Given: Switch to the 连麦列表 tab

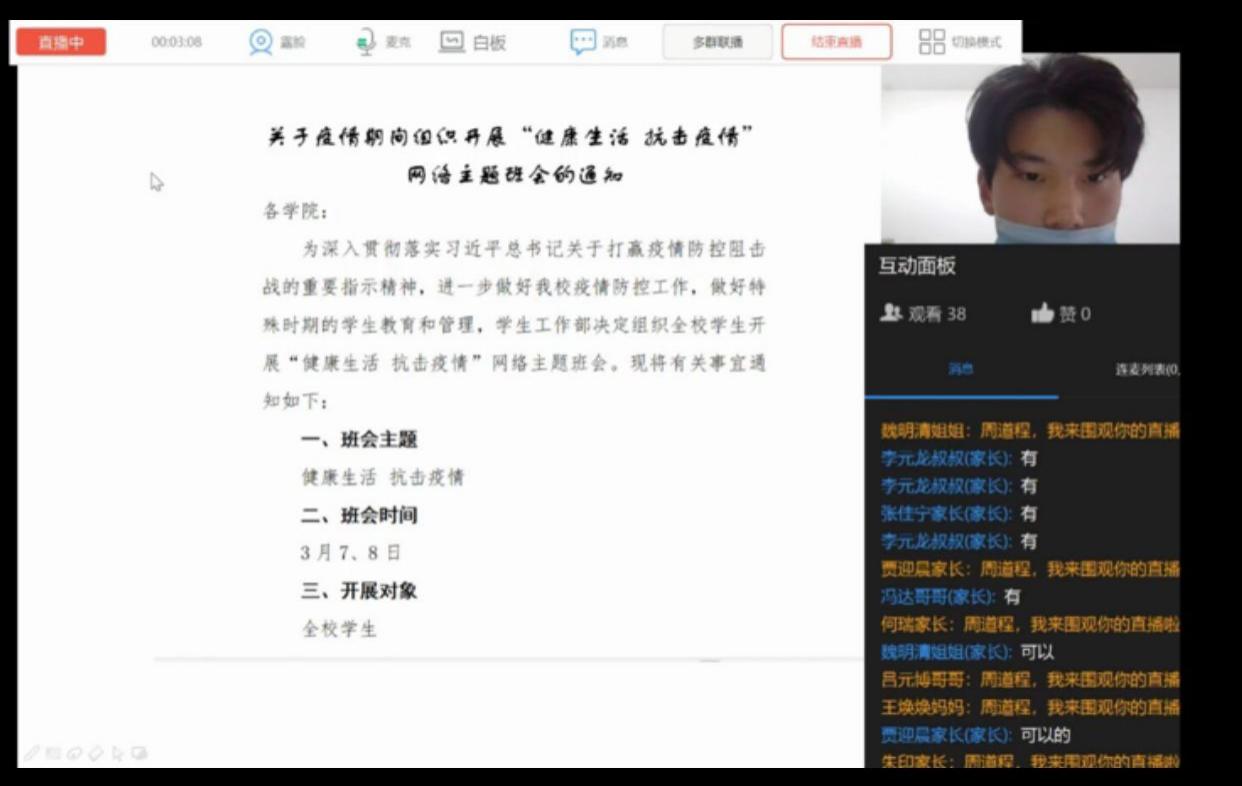Looking at the screenshot, I should point(1146,369).
